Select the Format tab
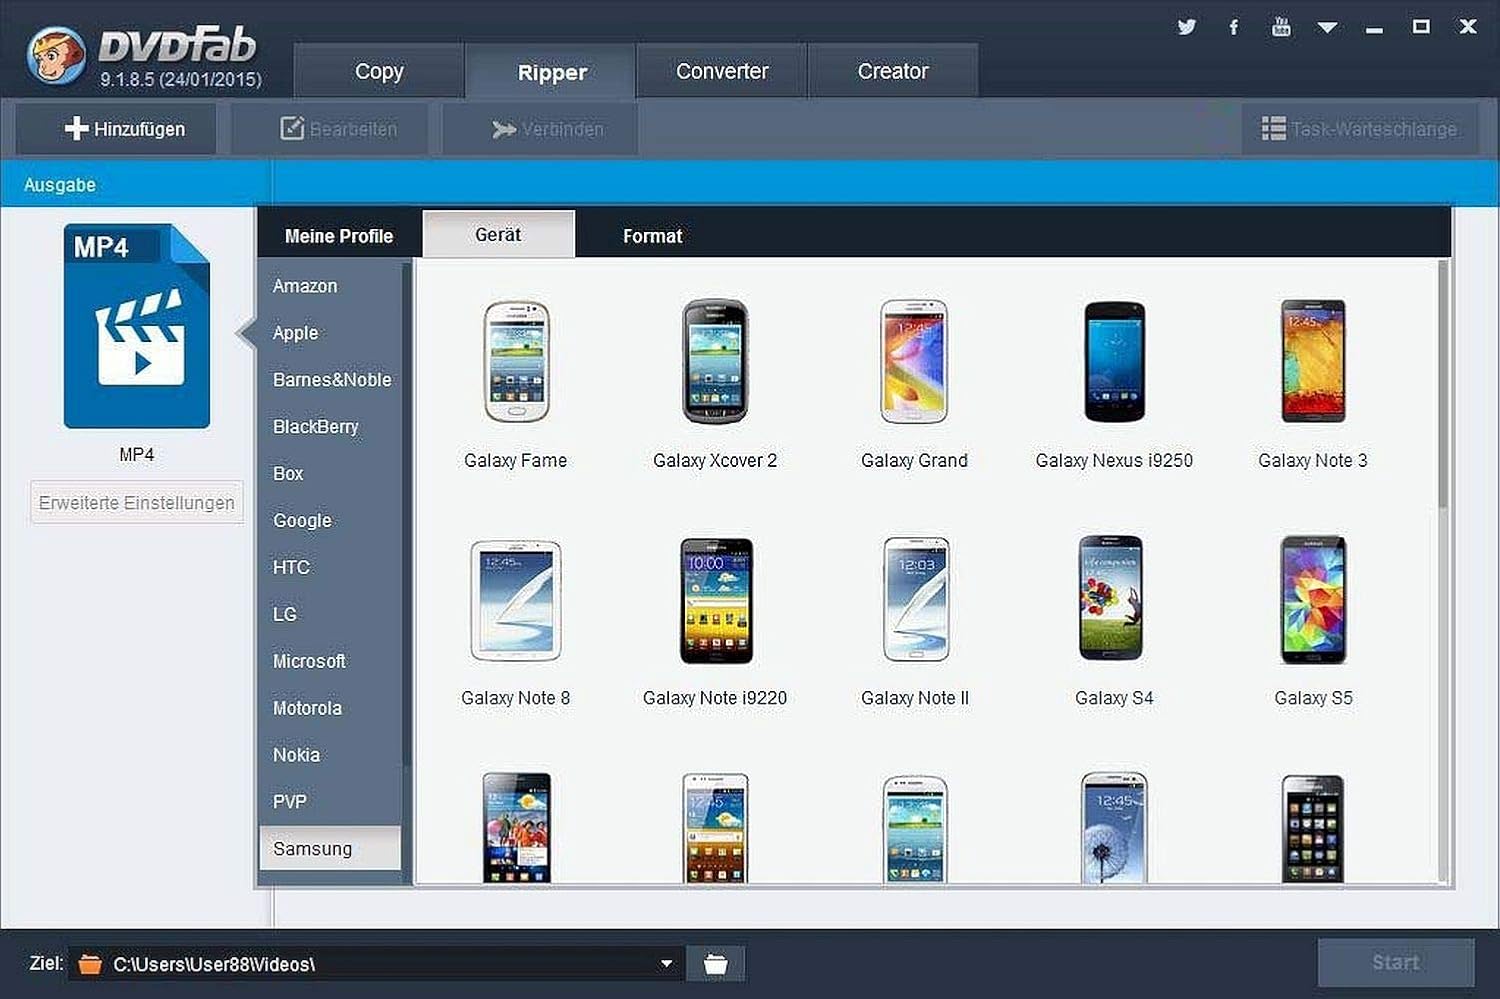The width and height of the screenshot is (1500, 999). point(652,236)
